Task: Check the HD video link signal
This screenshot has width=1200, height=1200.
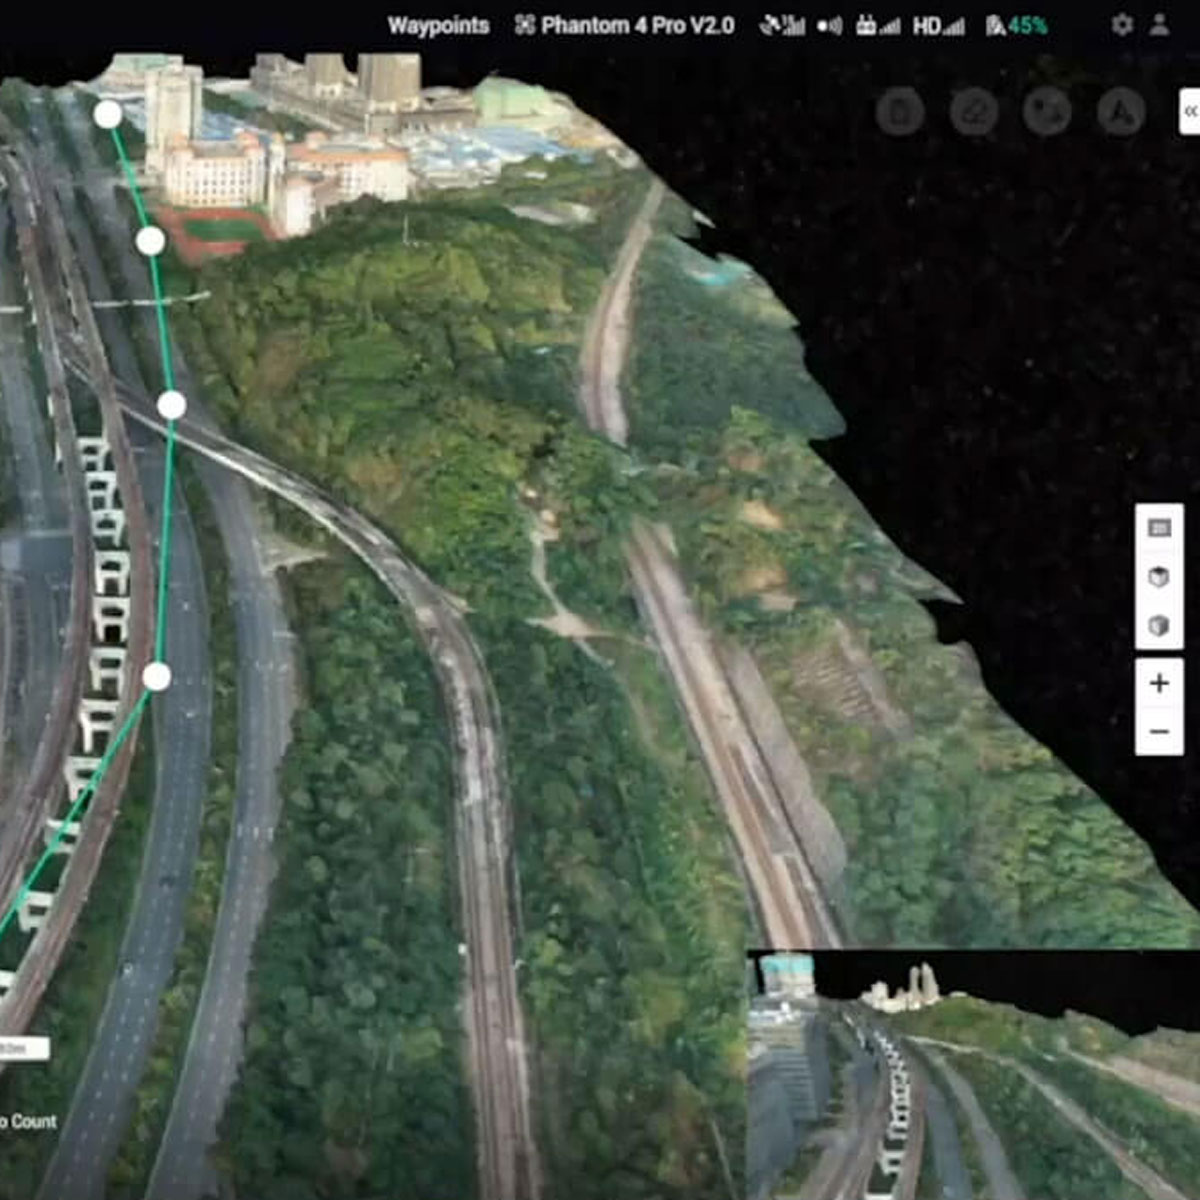Action: (938, 26)
